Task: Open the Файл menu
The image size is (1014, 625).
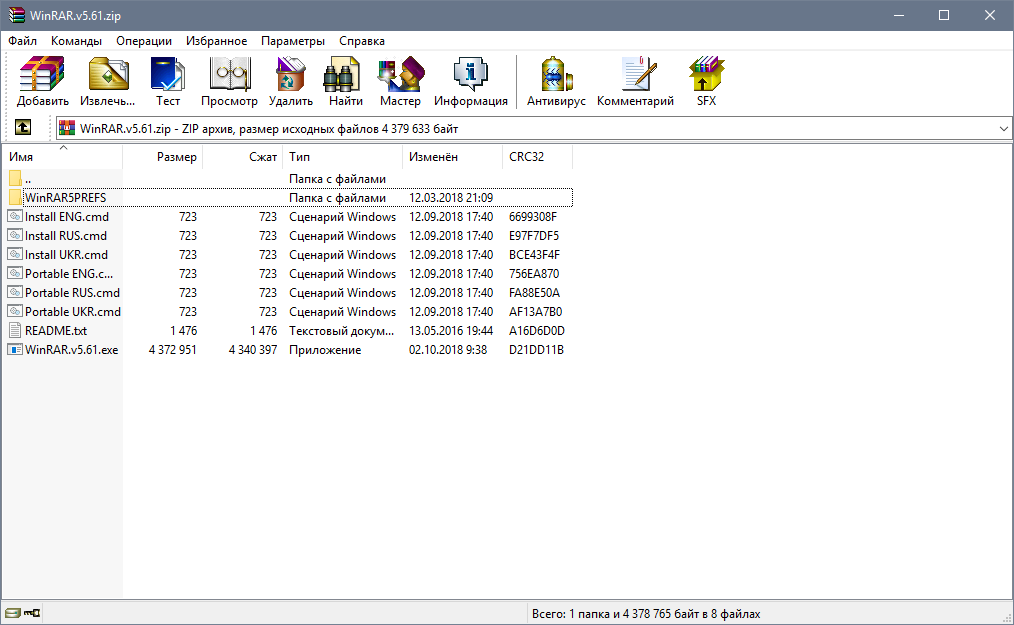Action: 23,41
